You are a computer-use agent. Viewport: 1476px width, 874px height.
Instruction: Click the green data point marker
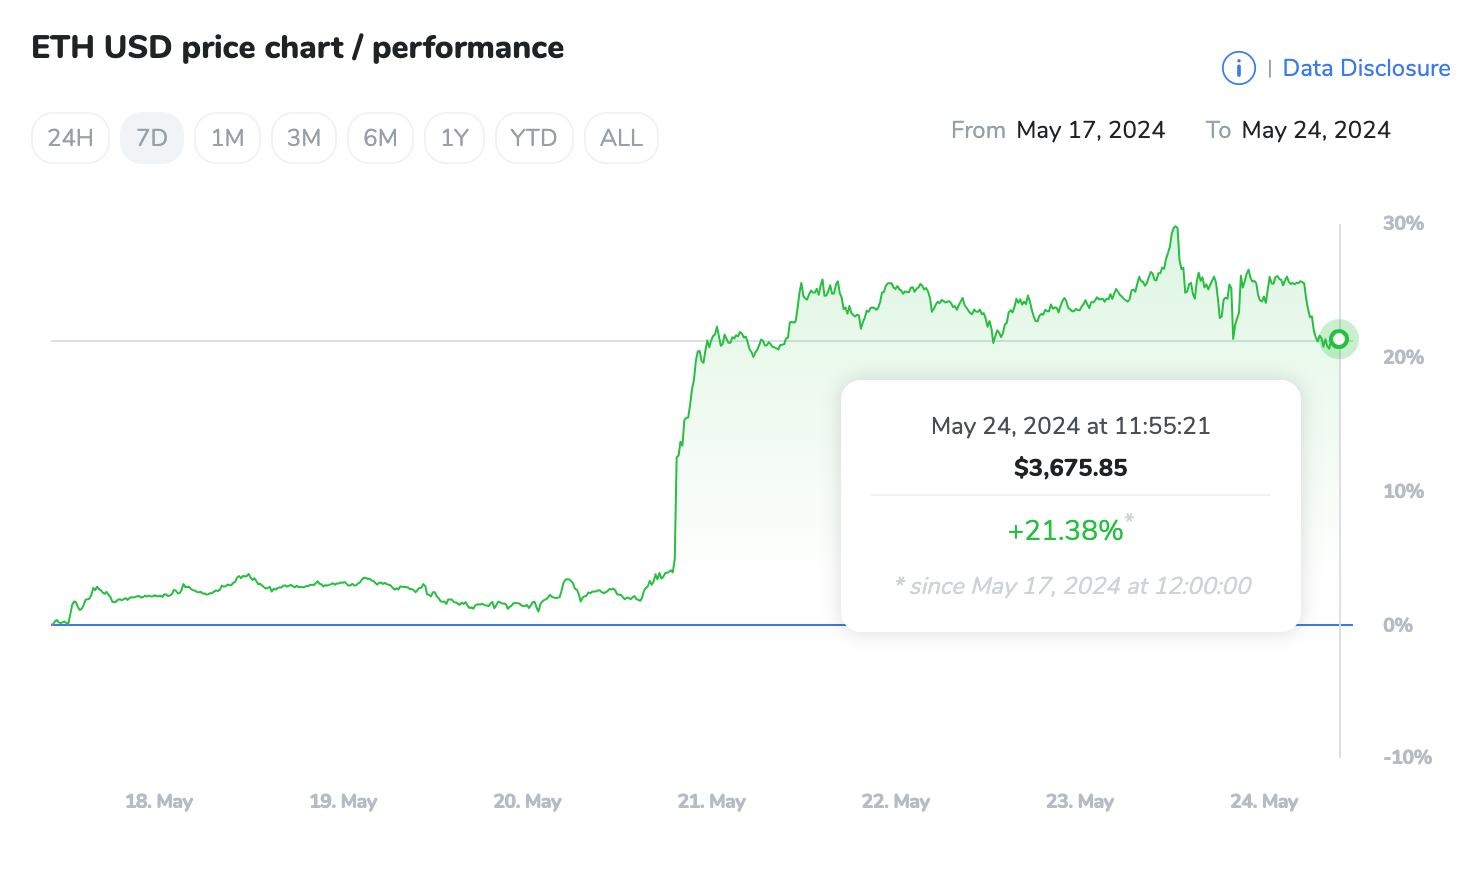(1339, 339)
